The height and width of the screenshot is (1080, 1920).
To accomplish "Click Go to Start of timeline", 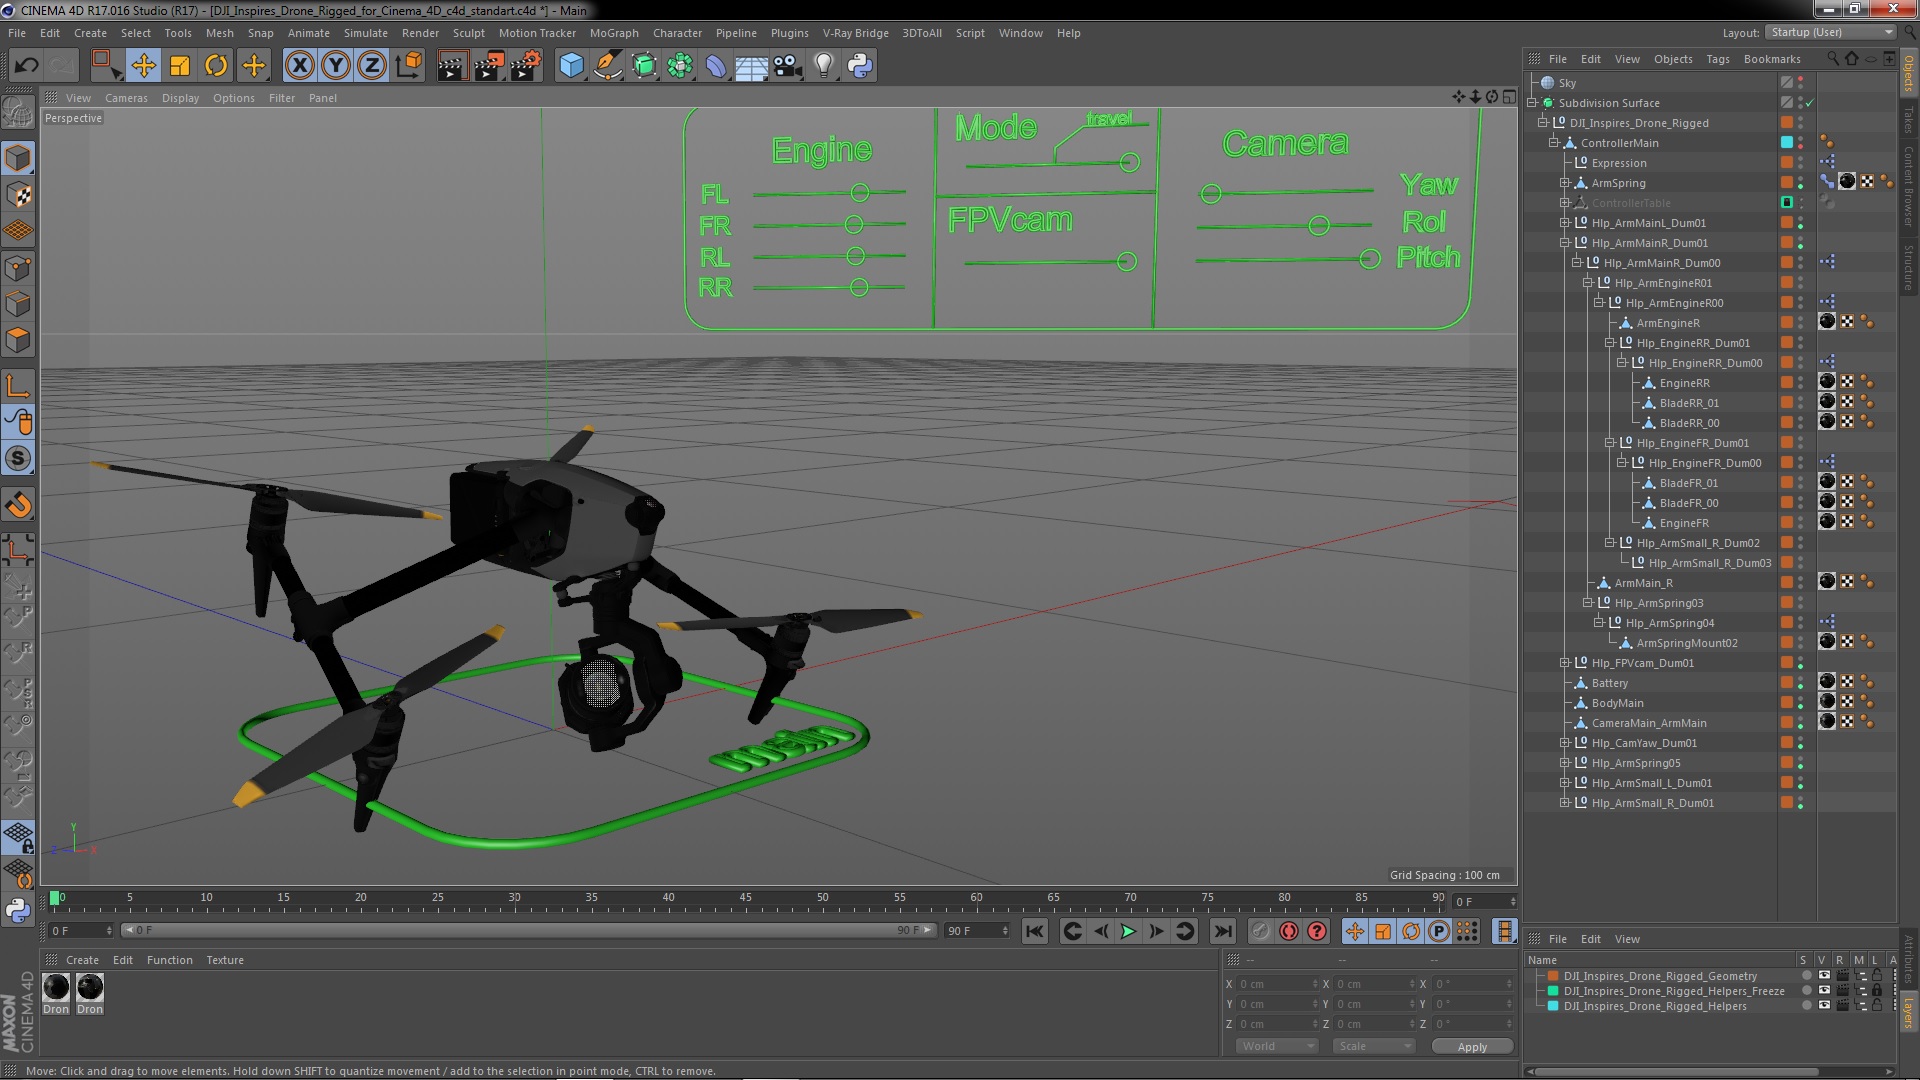I will pyautogui.click(x=1035, y=931).
